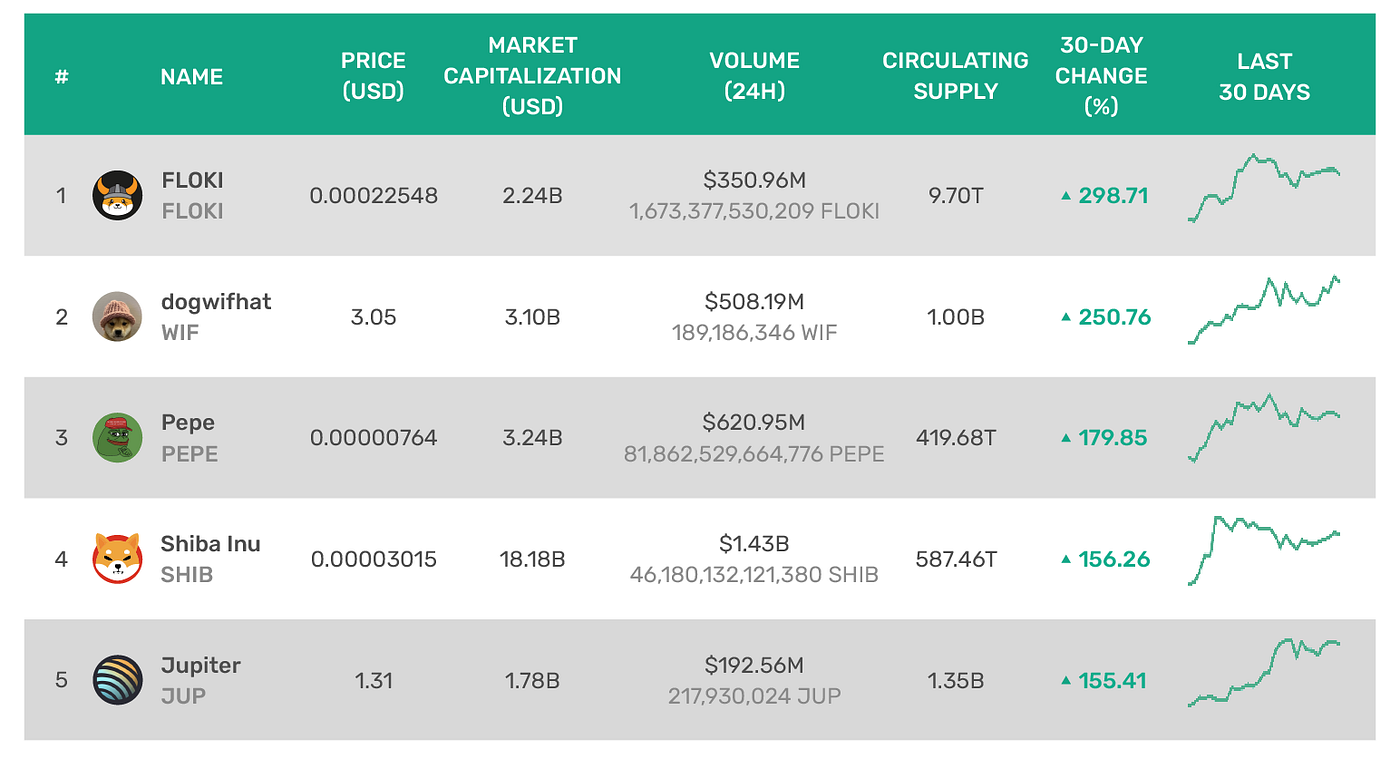
Task: Click the LAST 30 DAYS column header
Action: (1264, 76)
